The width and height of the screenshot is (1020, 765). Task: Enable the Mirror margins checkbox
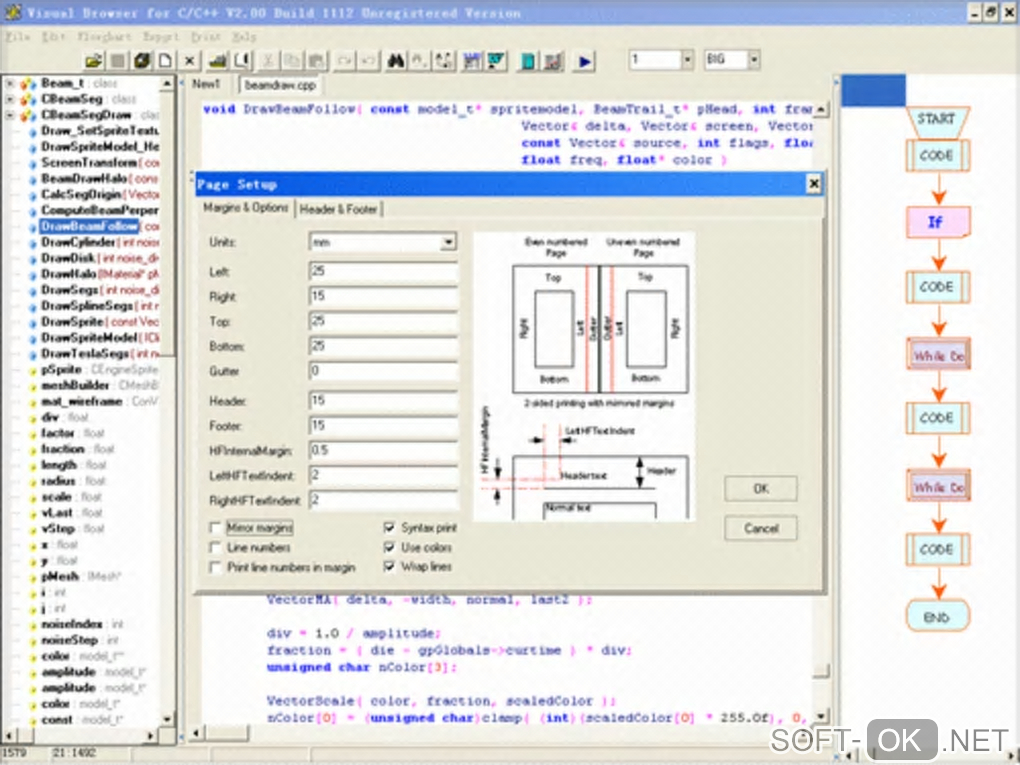click(x=216, y=528)
